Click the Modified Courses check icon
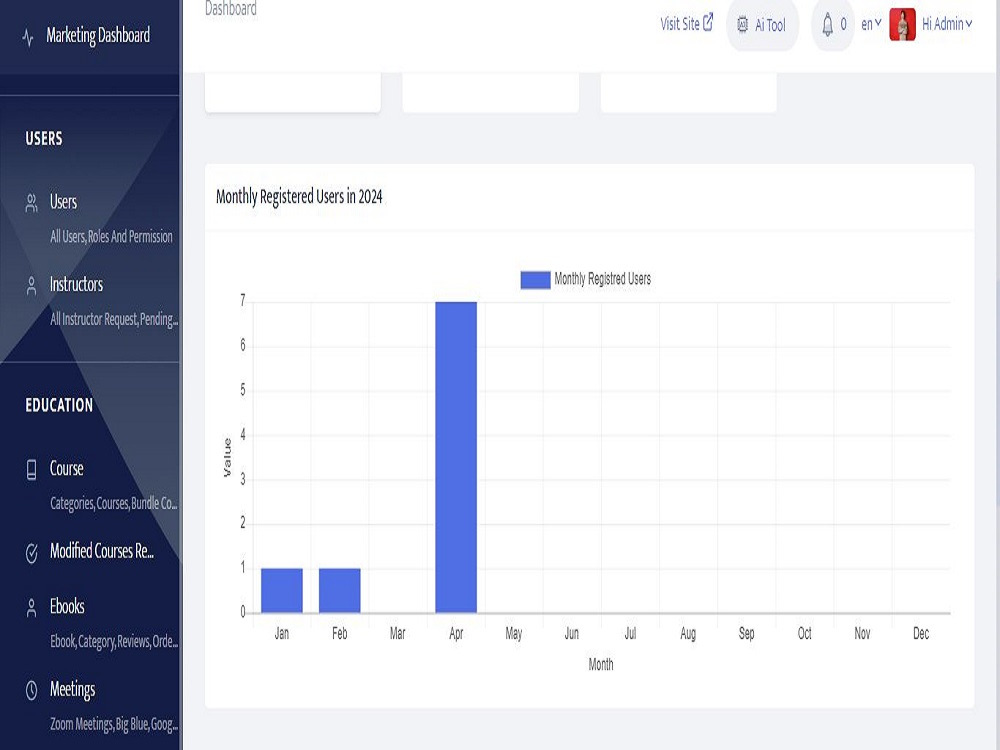 31,552
